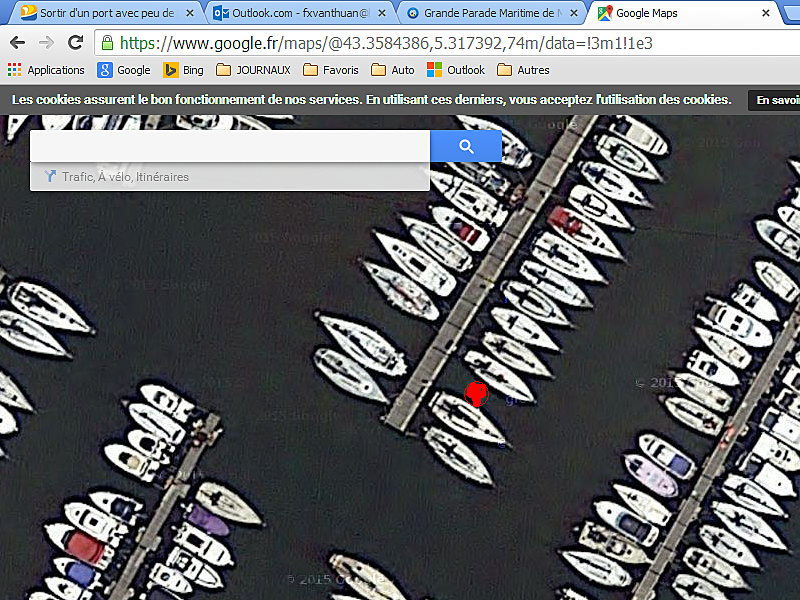Open the Outlook bookmark
The image size is (800, 600).
coord(456,70)
